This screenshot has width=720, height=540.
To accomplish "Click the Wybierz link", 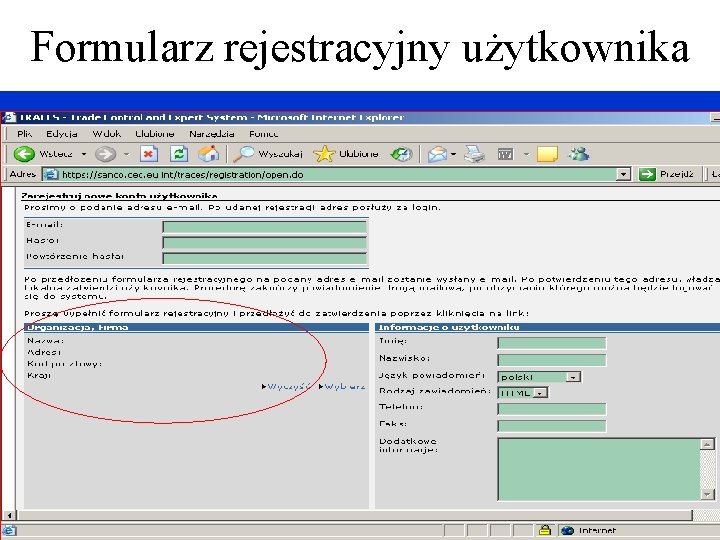I will point(343,387).
